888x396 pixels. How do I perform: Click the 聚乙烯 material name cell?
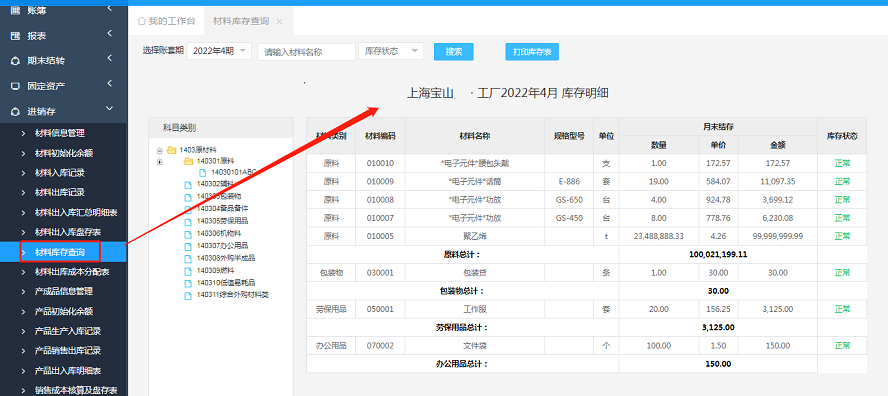click(x=475, y=236)
